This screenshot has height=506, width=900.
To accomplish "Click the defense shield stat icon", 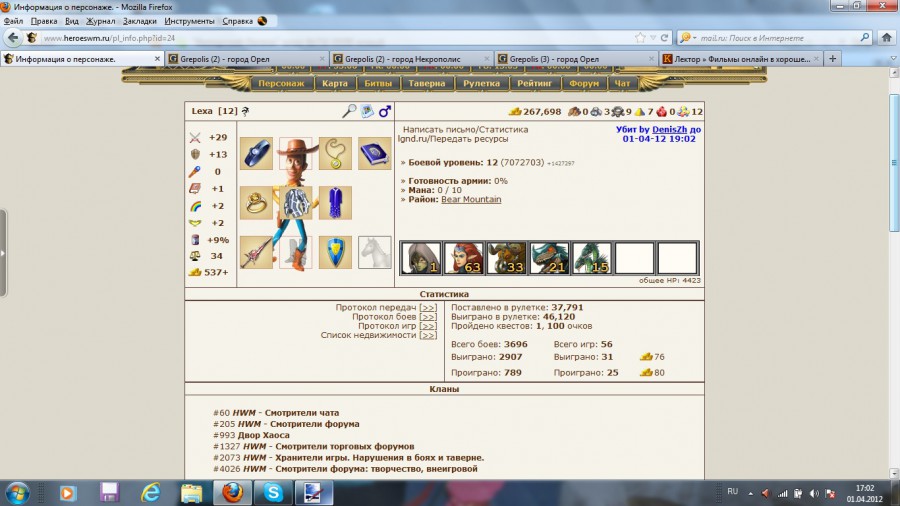I will point(195,154).
